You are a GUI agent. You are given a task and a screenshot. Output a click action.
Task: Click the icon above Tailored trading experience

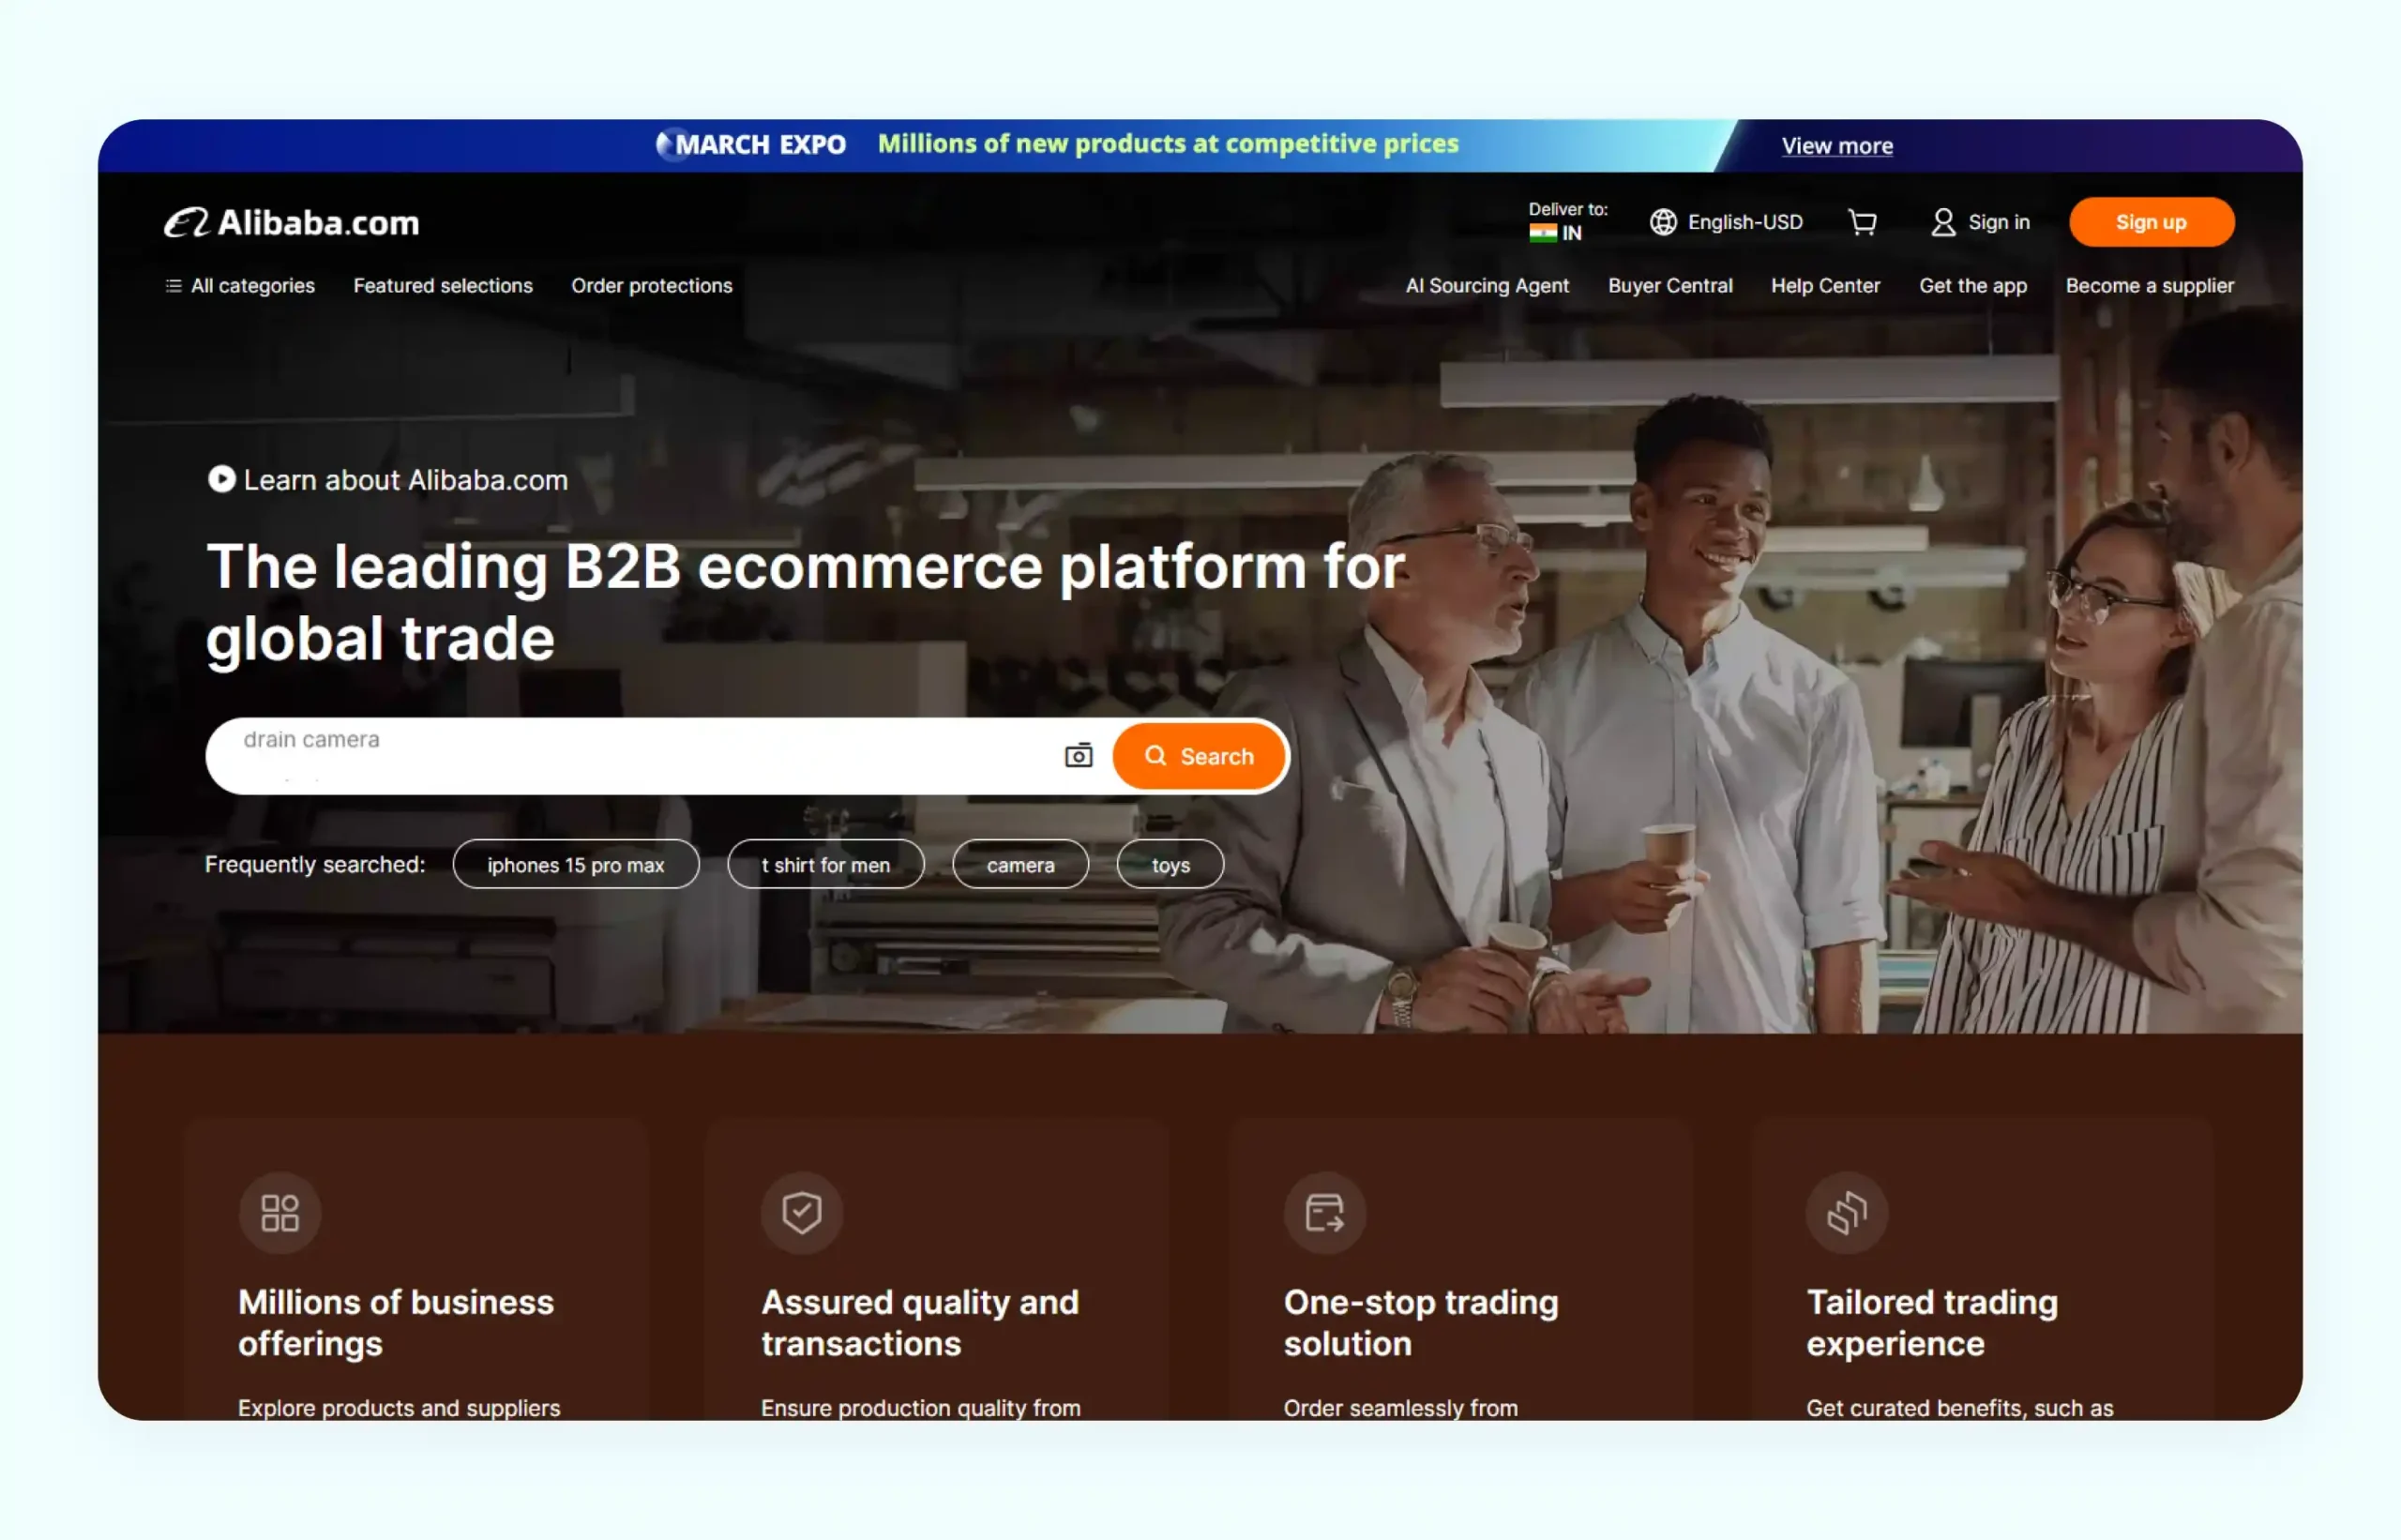tap(1847, 1213)
